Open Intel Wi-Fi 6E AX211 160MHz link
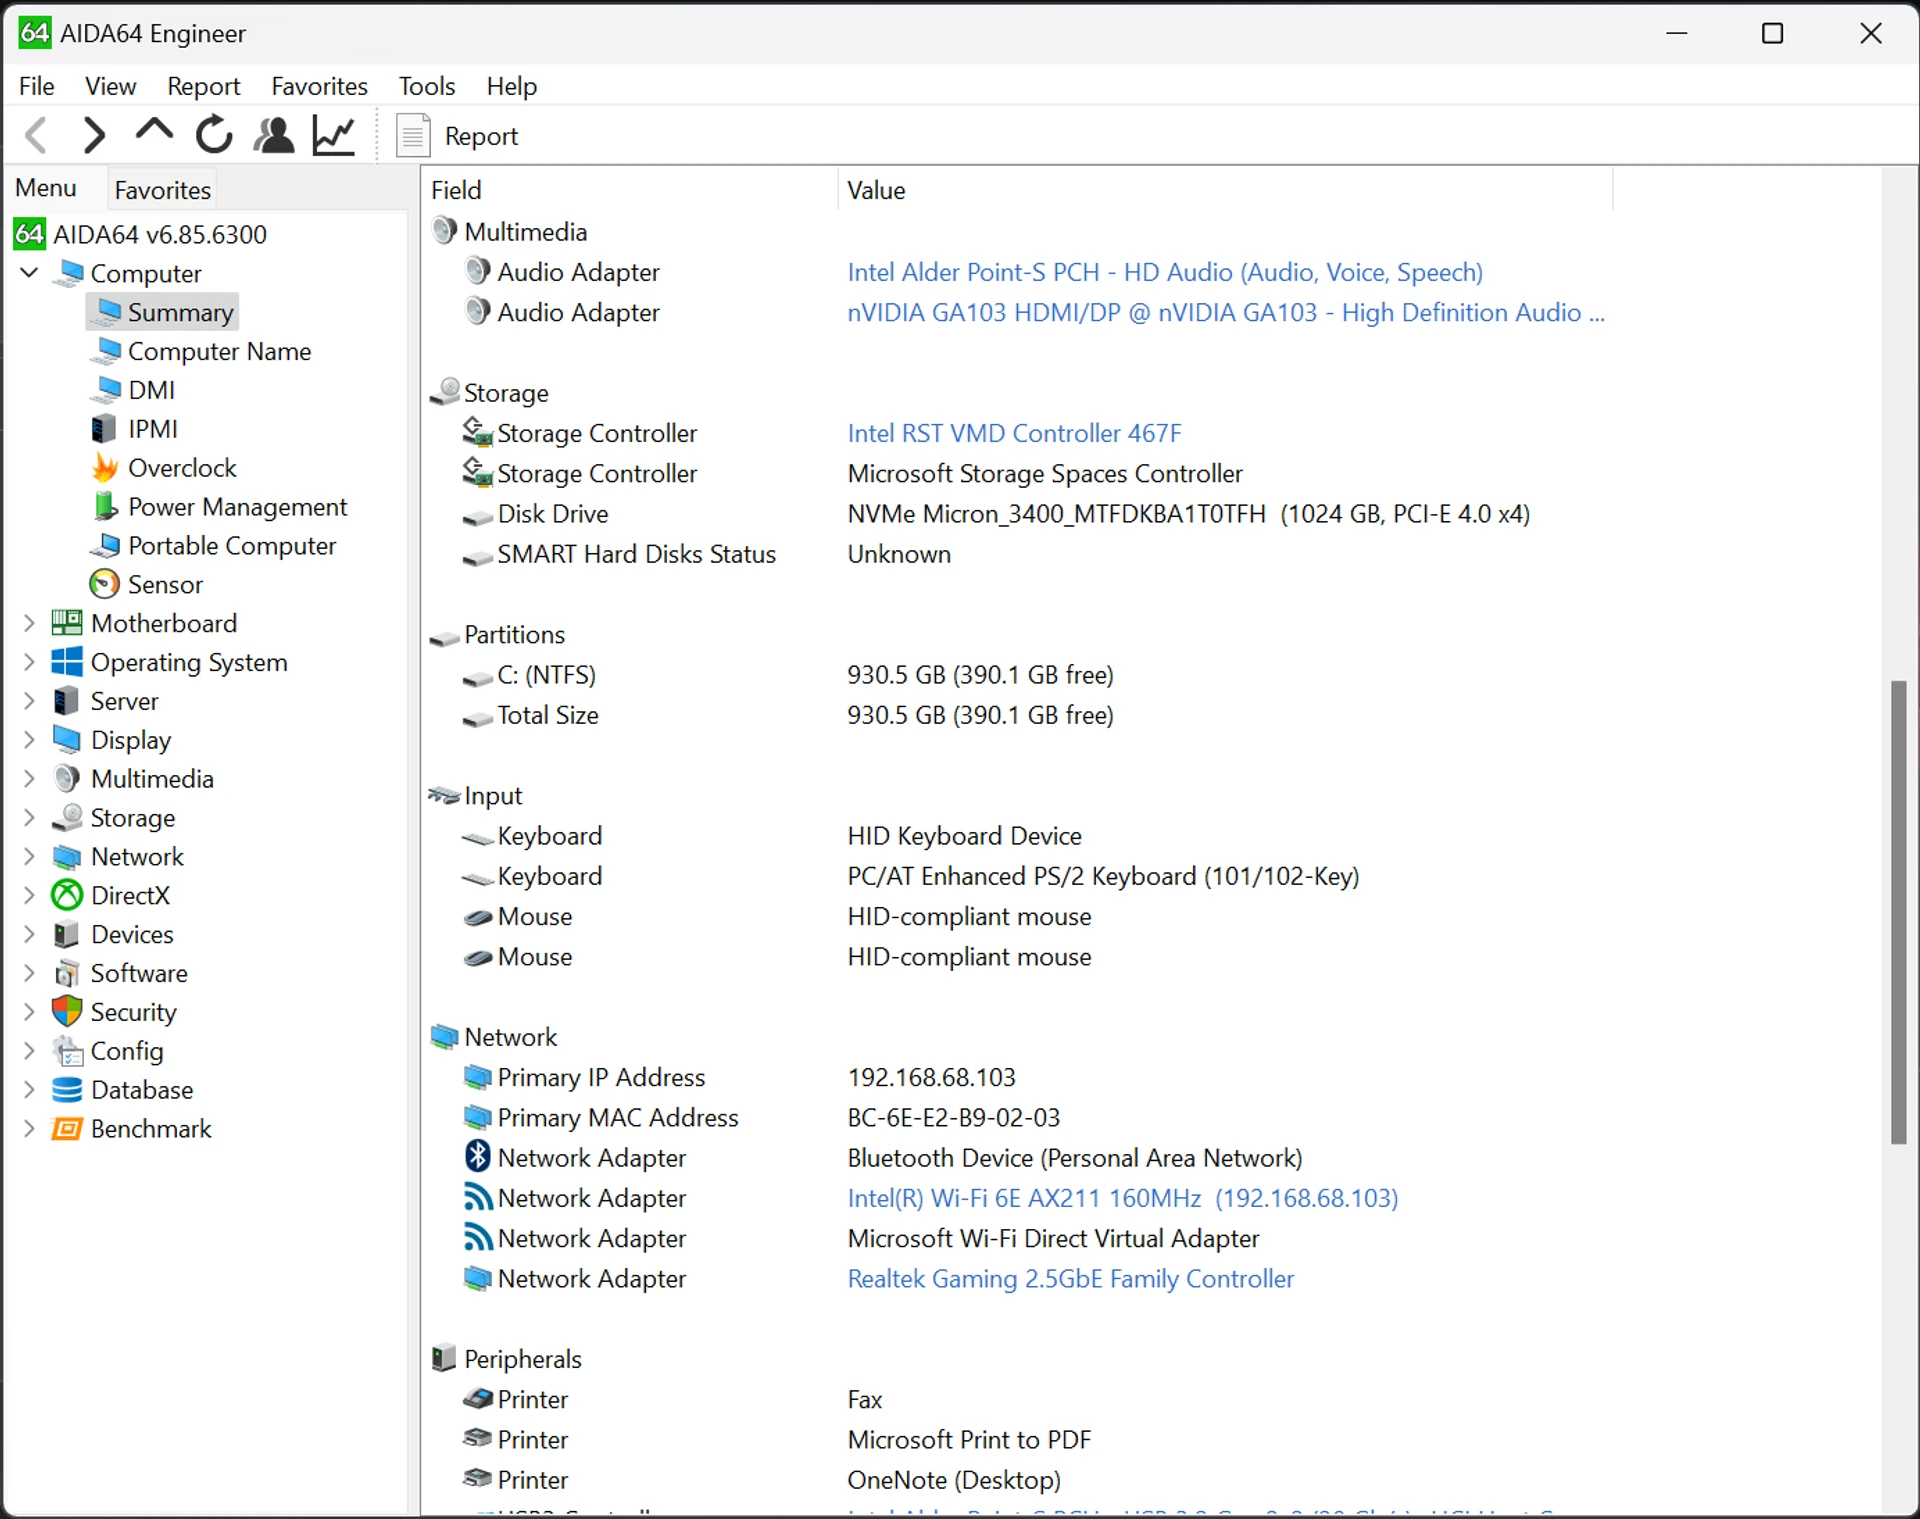The image size is (1920, 1519). [1123, 1198]
